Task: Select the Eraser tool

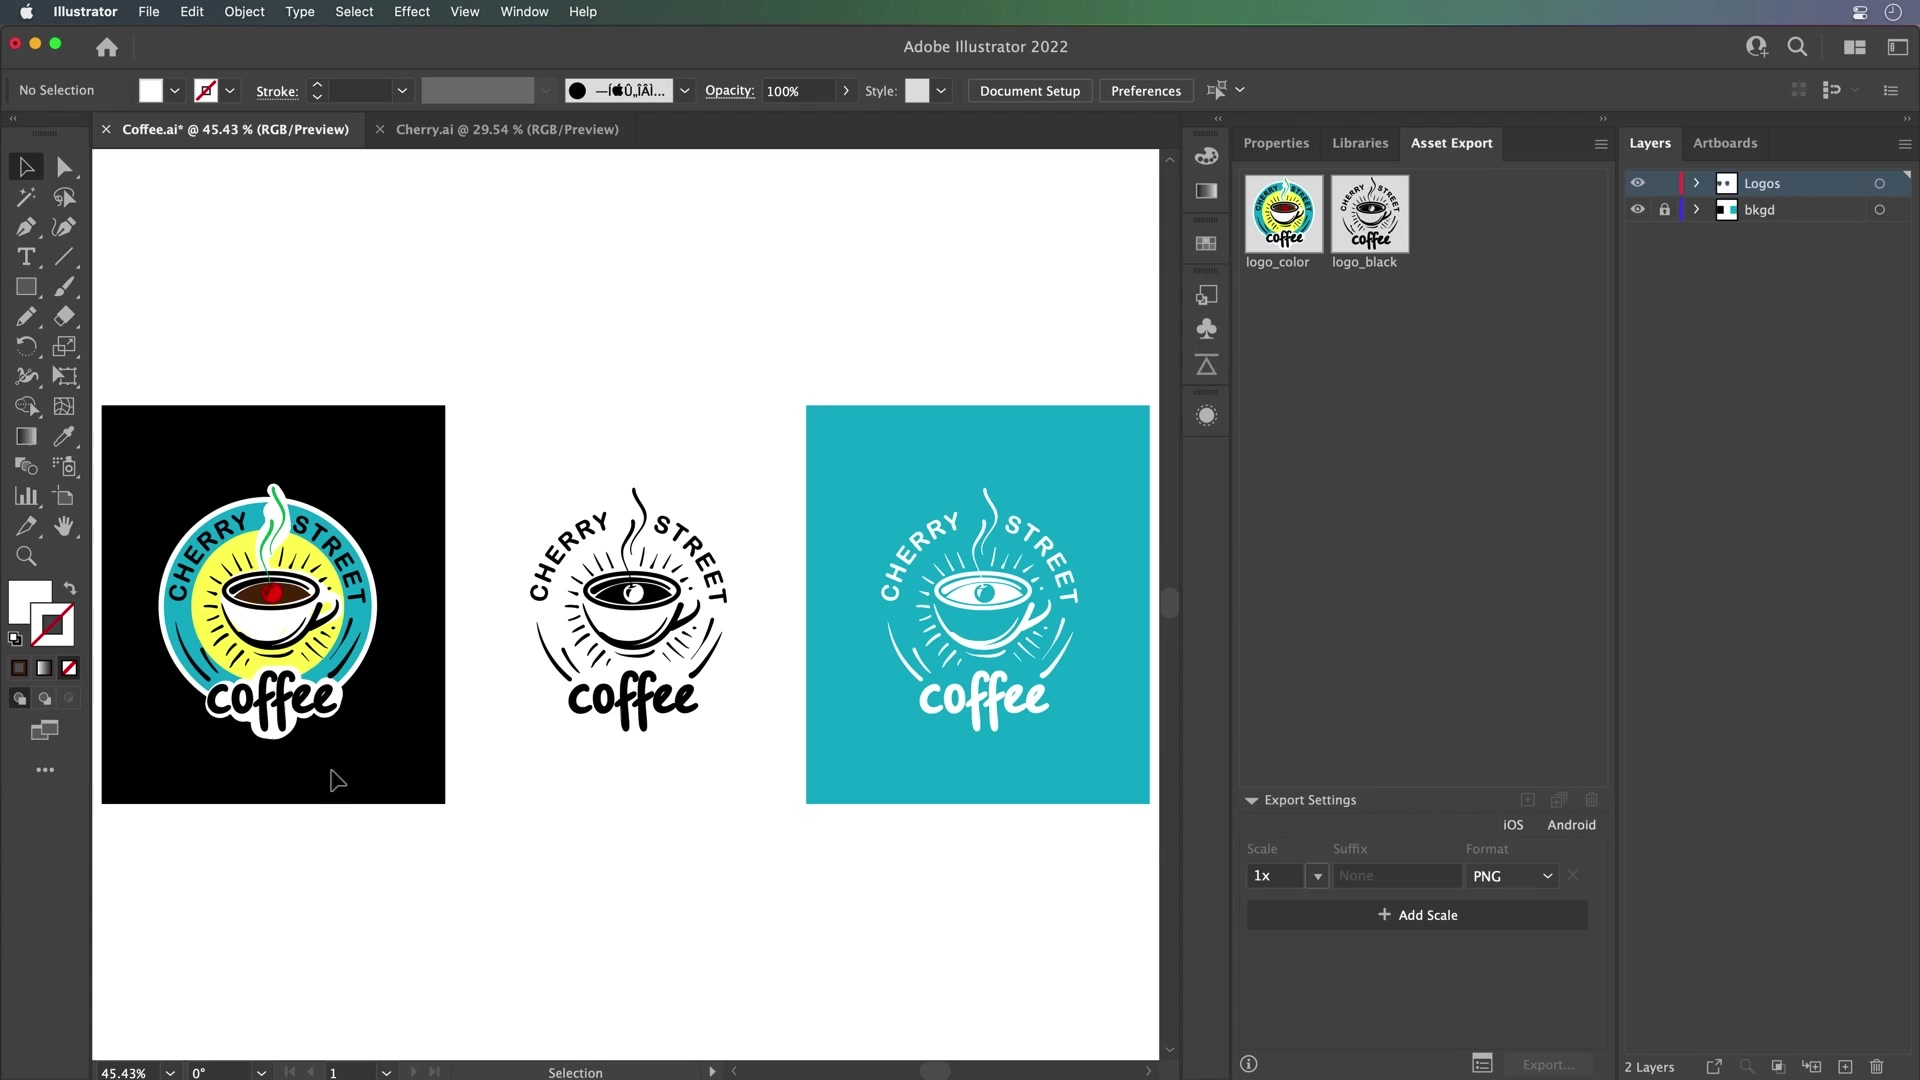Action: pyautogui.click(x=66, y=317)
